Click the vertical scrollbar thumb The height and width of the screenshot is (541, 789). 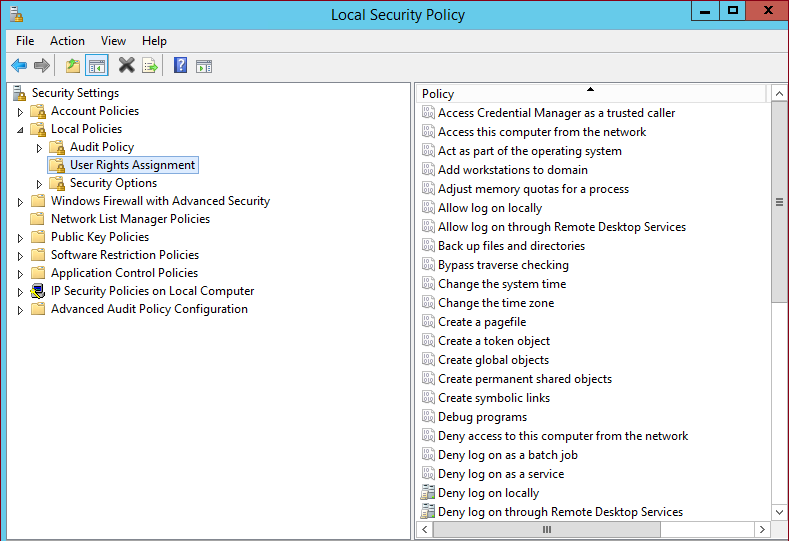tap(779, 200)
